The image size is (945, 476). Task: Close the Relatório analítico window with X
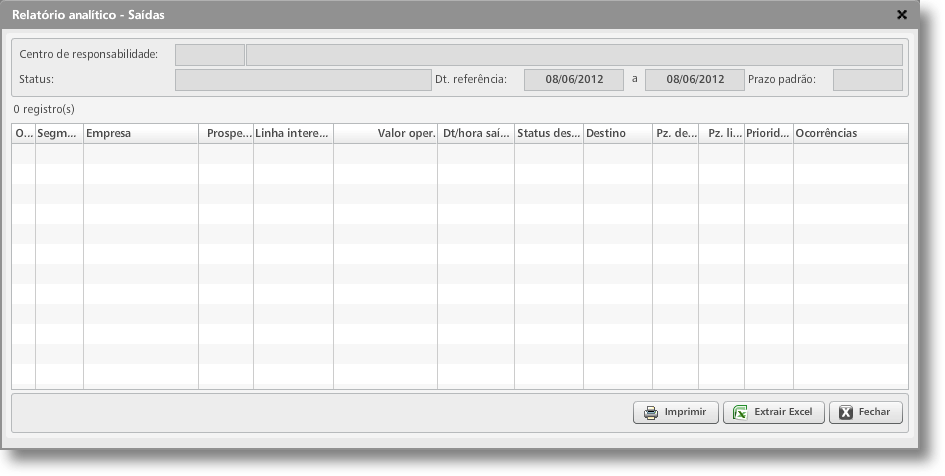(902, 15)
